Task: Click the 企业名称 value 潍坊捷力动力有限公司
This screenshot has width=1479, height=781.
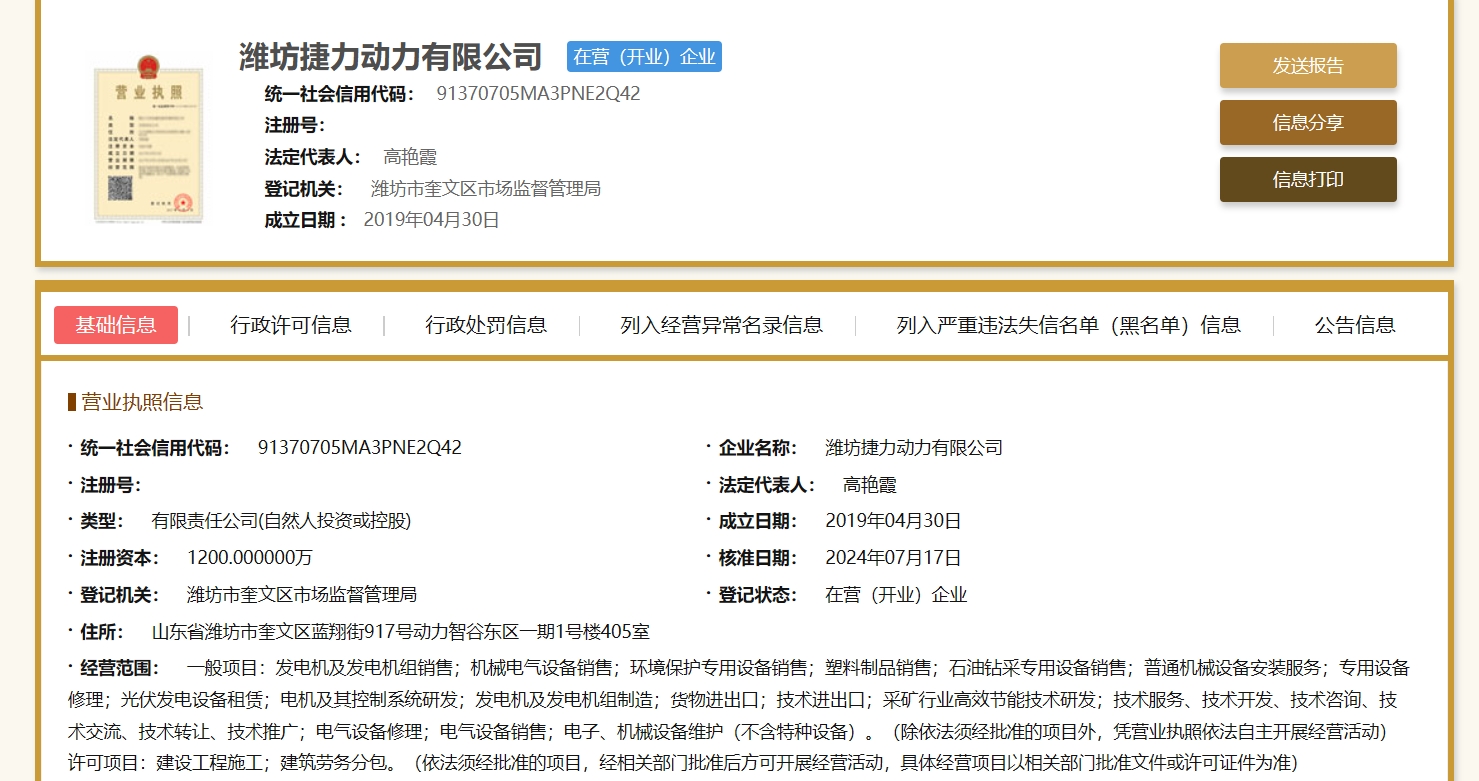Action: [914, 448]
